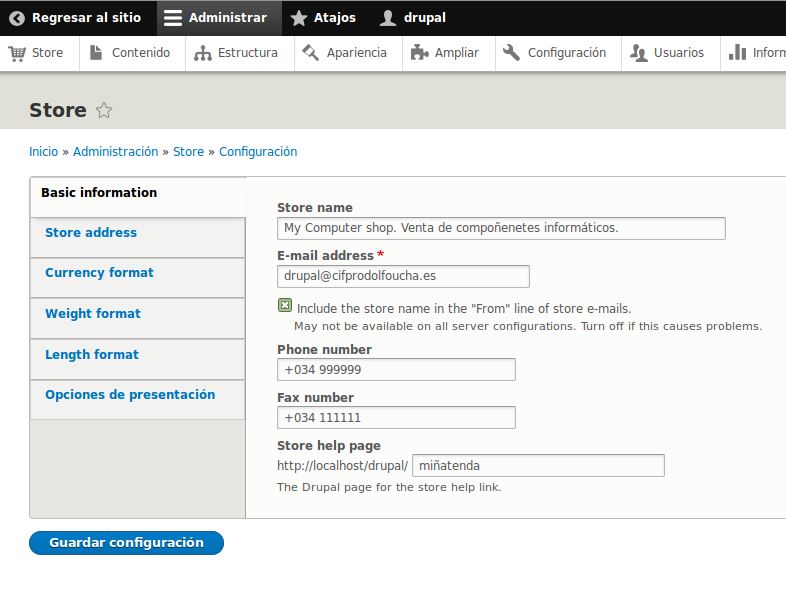Click the hierarchy icon for Estructura

click(203, 53)
